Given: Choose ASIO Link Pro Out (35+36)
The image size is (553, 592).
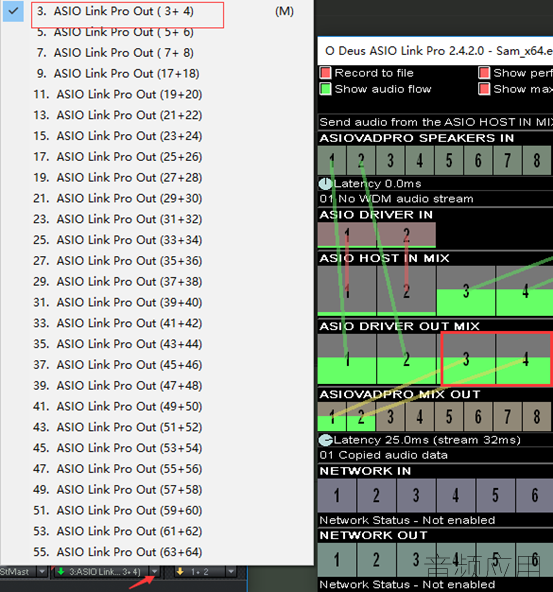Looking at the screenshot, I should pos(157,261).
